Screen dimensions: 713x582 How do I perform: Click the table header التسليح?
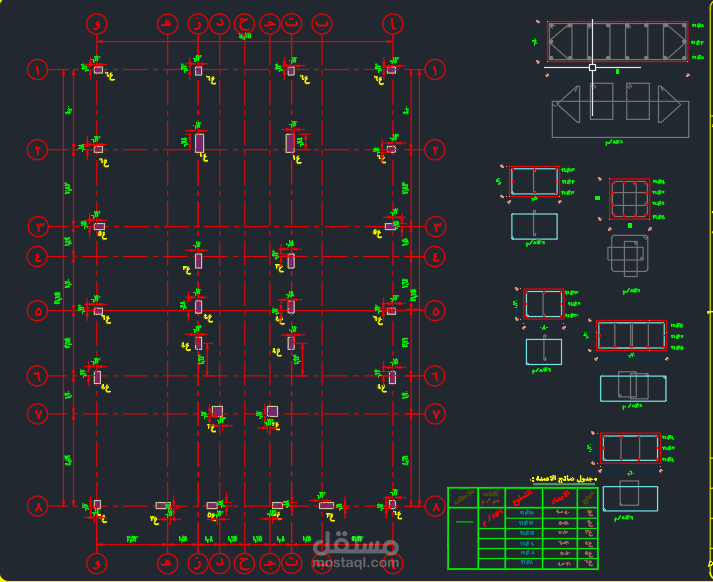coord(523,497)
